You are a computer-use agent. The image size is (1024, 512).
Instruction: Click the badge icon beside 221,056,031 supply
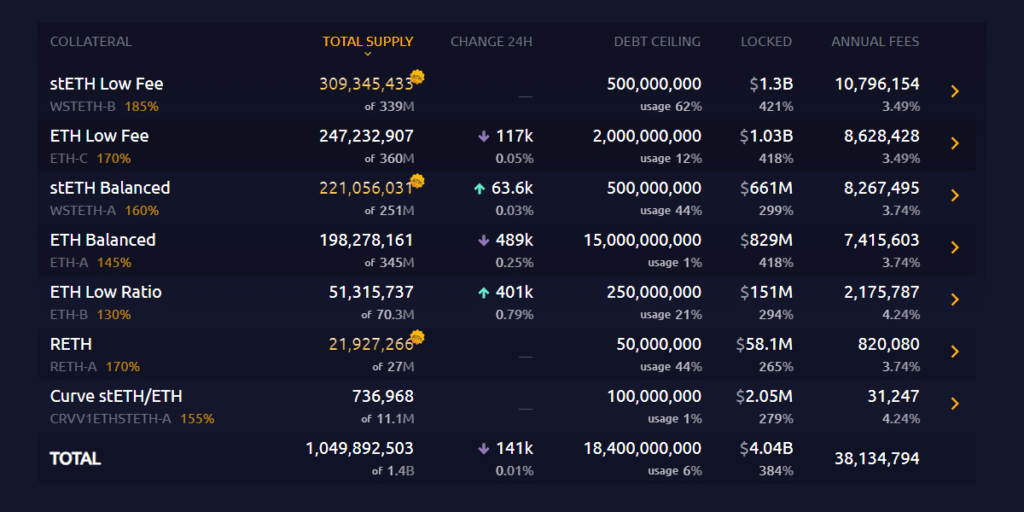pos(417,181)
